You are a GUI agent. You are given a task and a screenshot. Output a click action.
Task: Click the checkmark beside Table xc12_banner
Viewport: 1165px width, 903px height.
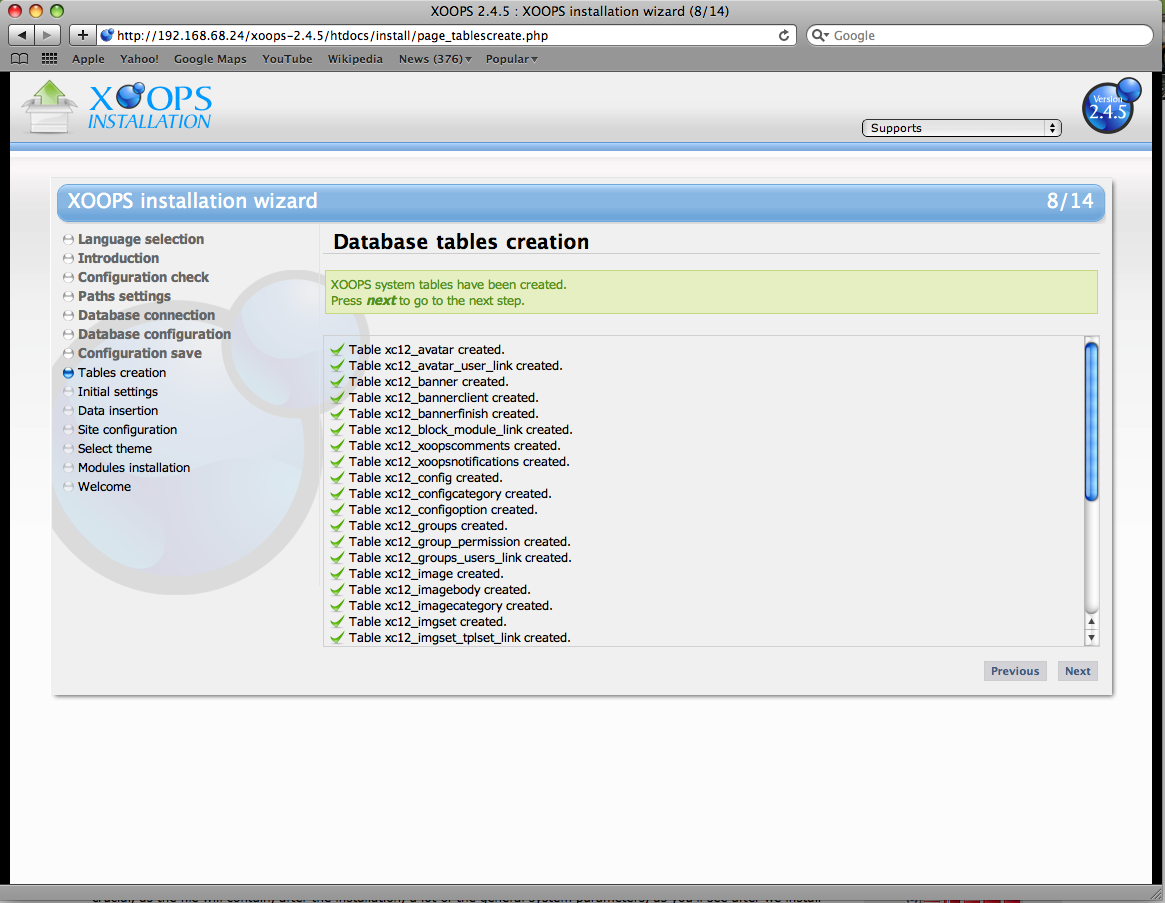coord(336,382)
